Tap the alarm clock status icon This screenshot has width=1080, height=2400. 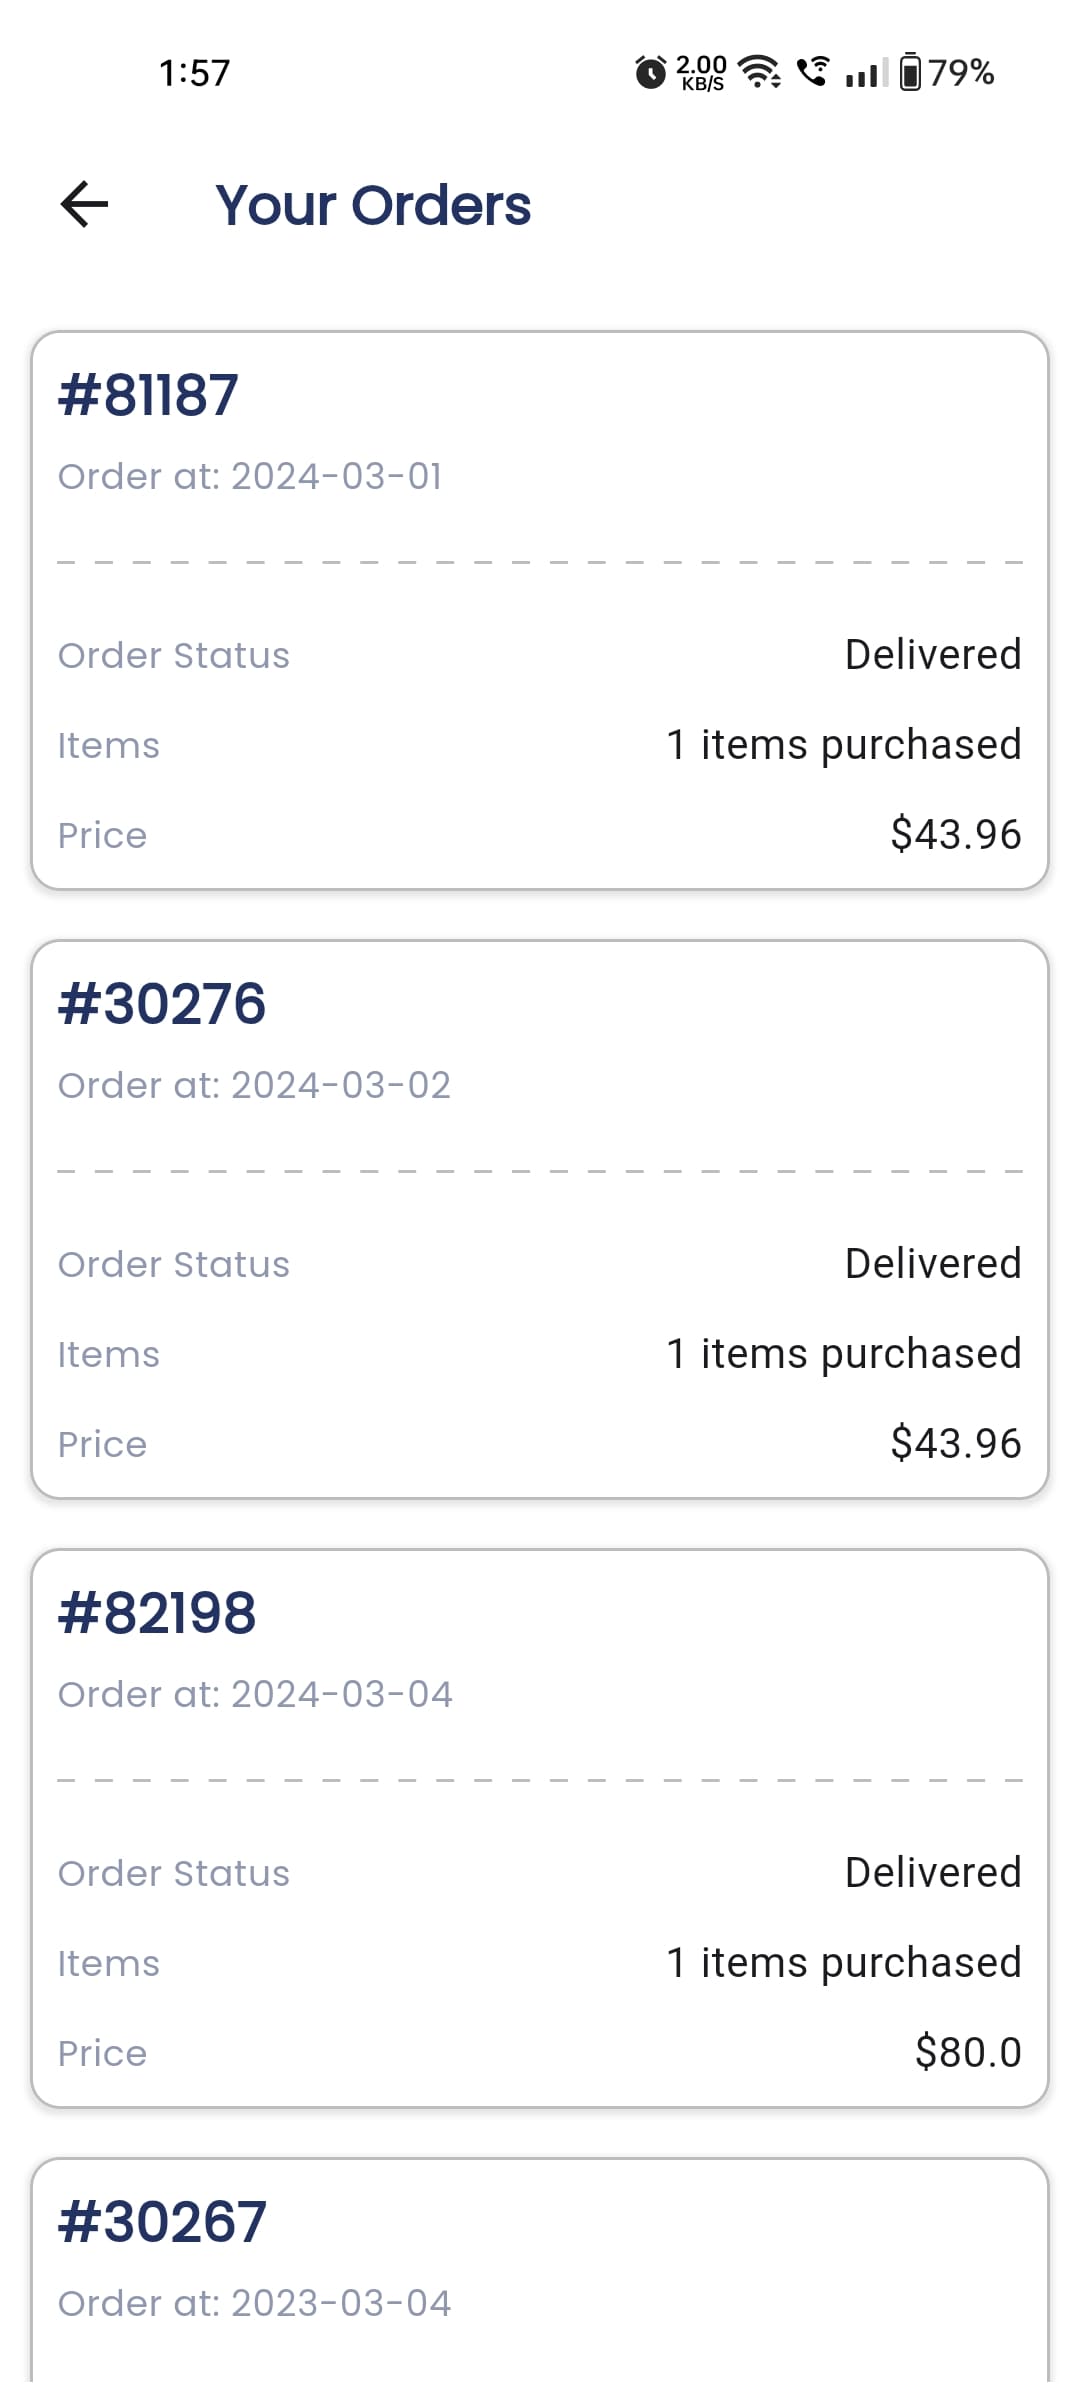click(x=650, y=73)
